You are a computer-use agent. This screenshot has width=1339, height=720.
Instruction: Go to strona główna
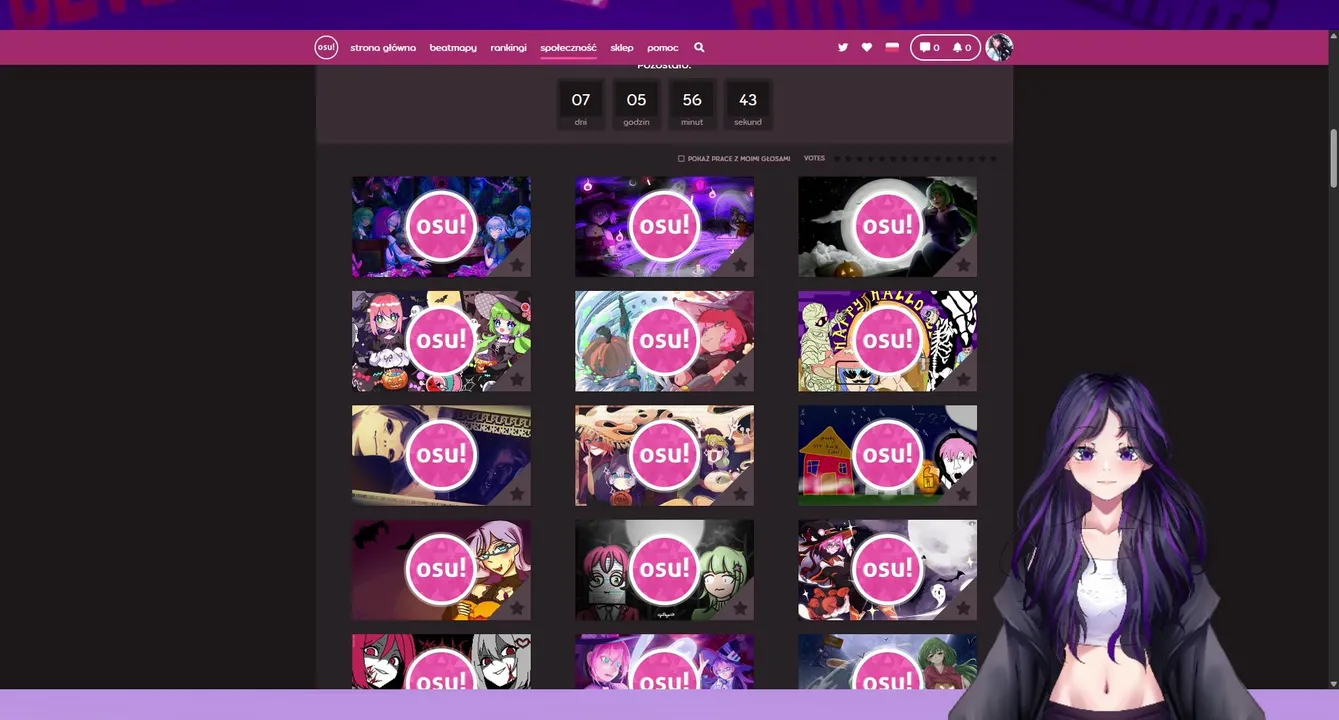point(383,47)
